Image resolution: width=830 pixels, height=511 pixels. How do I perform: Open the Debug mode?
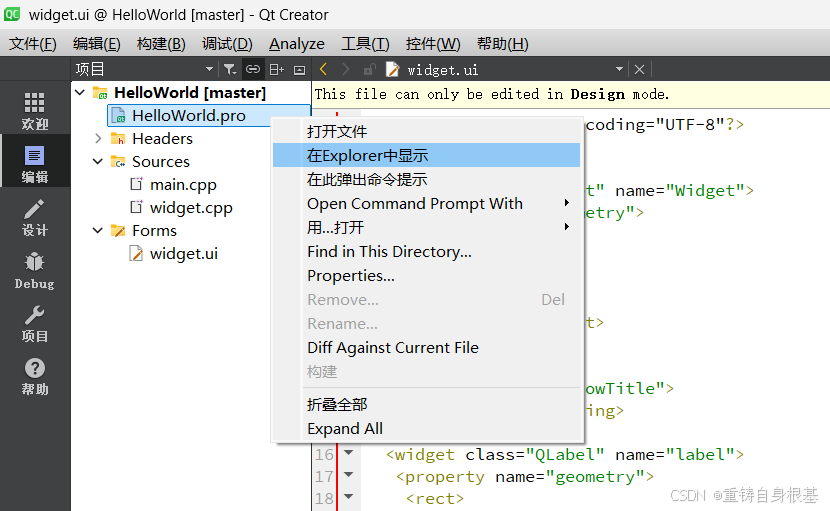pos(34,271)
